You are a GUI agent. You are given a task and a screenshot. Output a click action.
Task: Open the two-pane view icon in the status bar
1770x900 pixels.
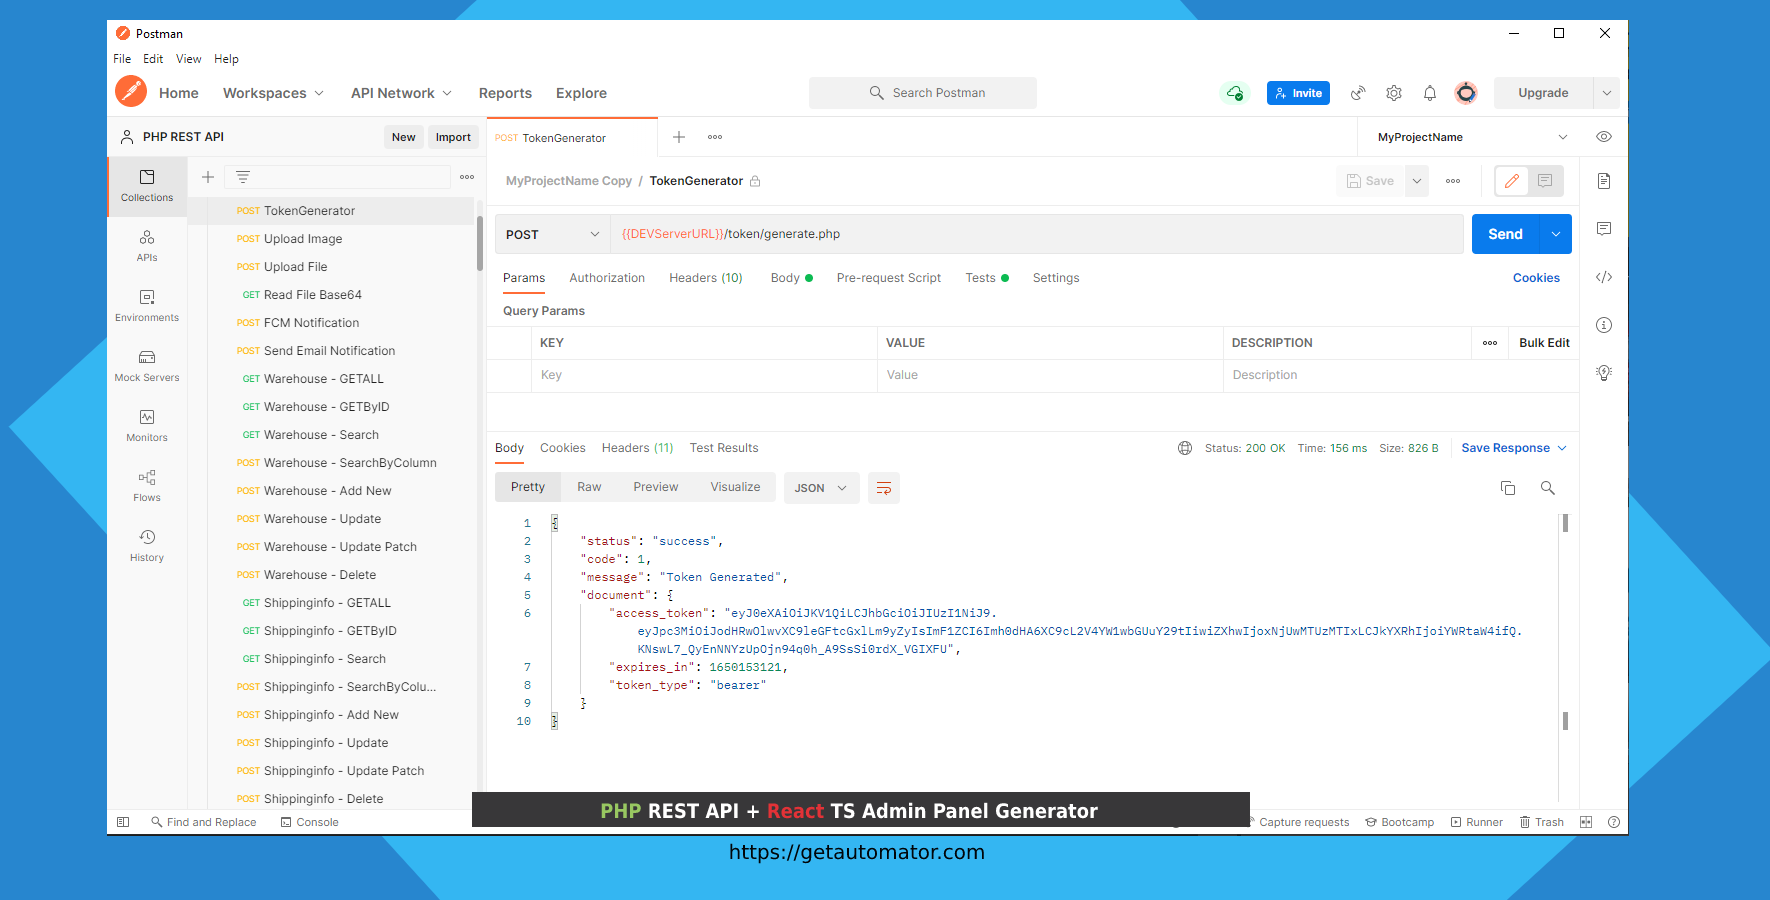click(1586, 822)
